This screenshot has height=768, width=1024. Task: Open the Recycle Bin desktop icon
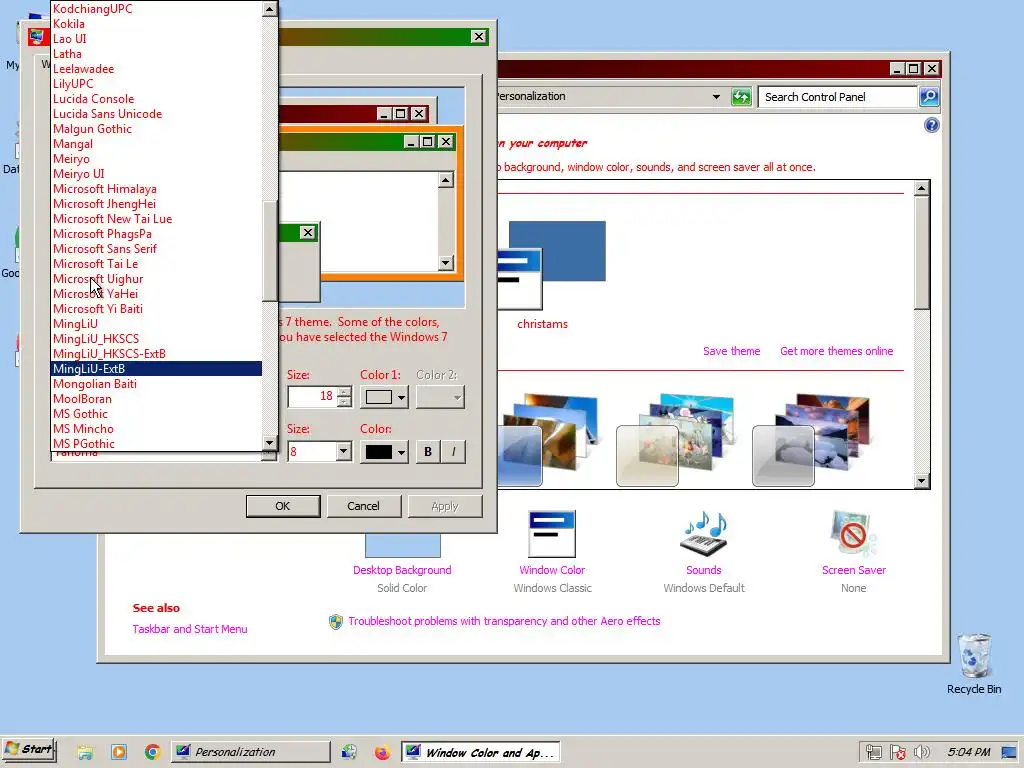pyautogui.click(x=974, y=656)
